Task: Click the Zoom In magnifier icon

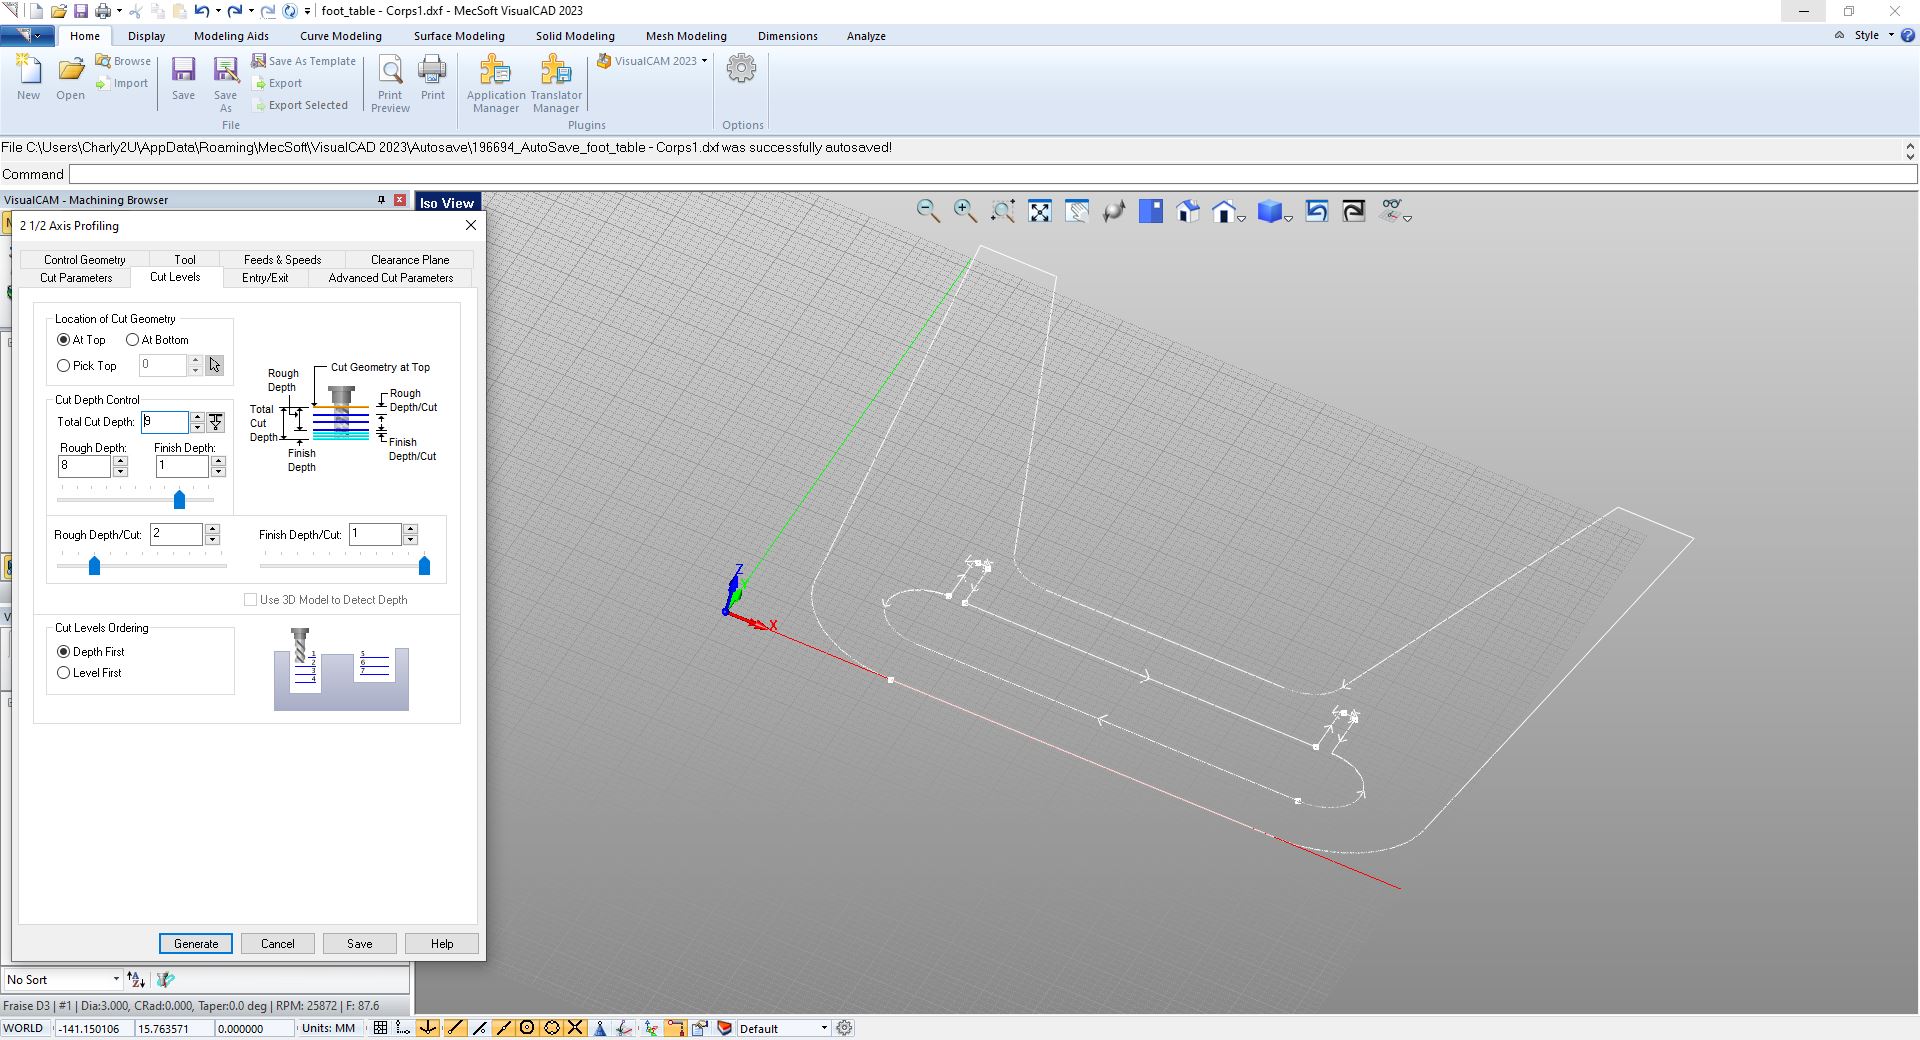Action: click(965, 211)
